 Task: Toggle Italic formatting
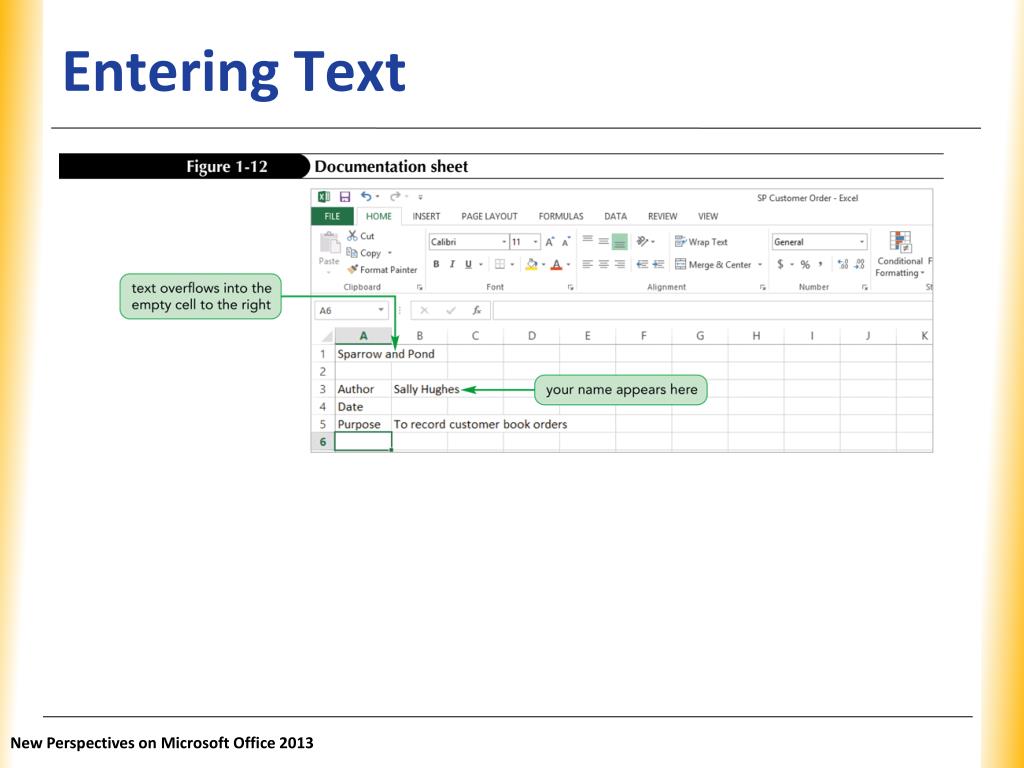pos(452,264)
